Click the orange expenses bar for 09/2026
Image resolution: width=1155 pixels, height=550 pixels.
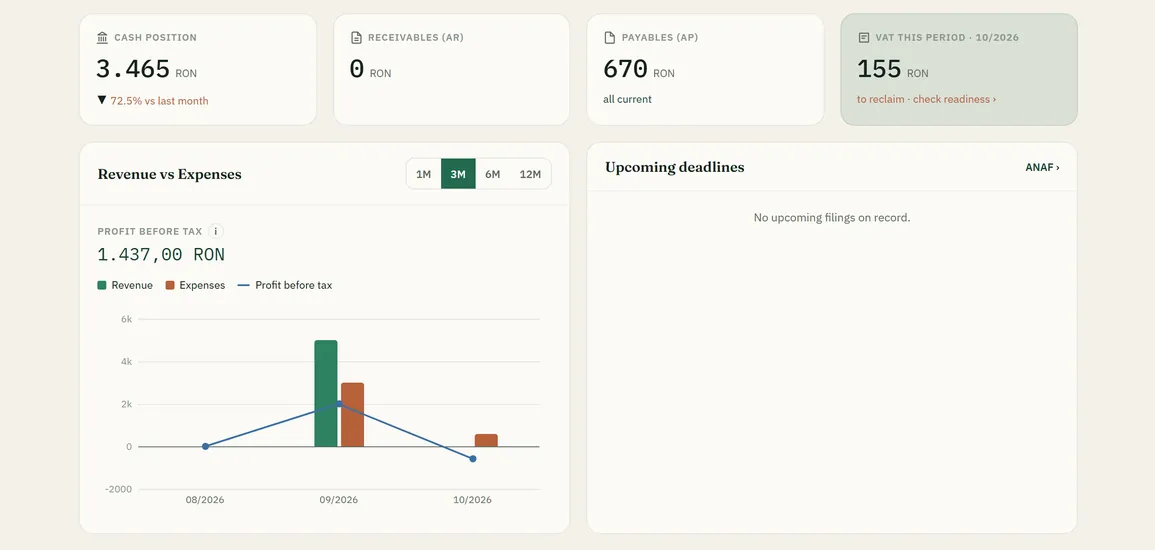point(352,415)
